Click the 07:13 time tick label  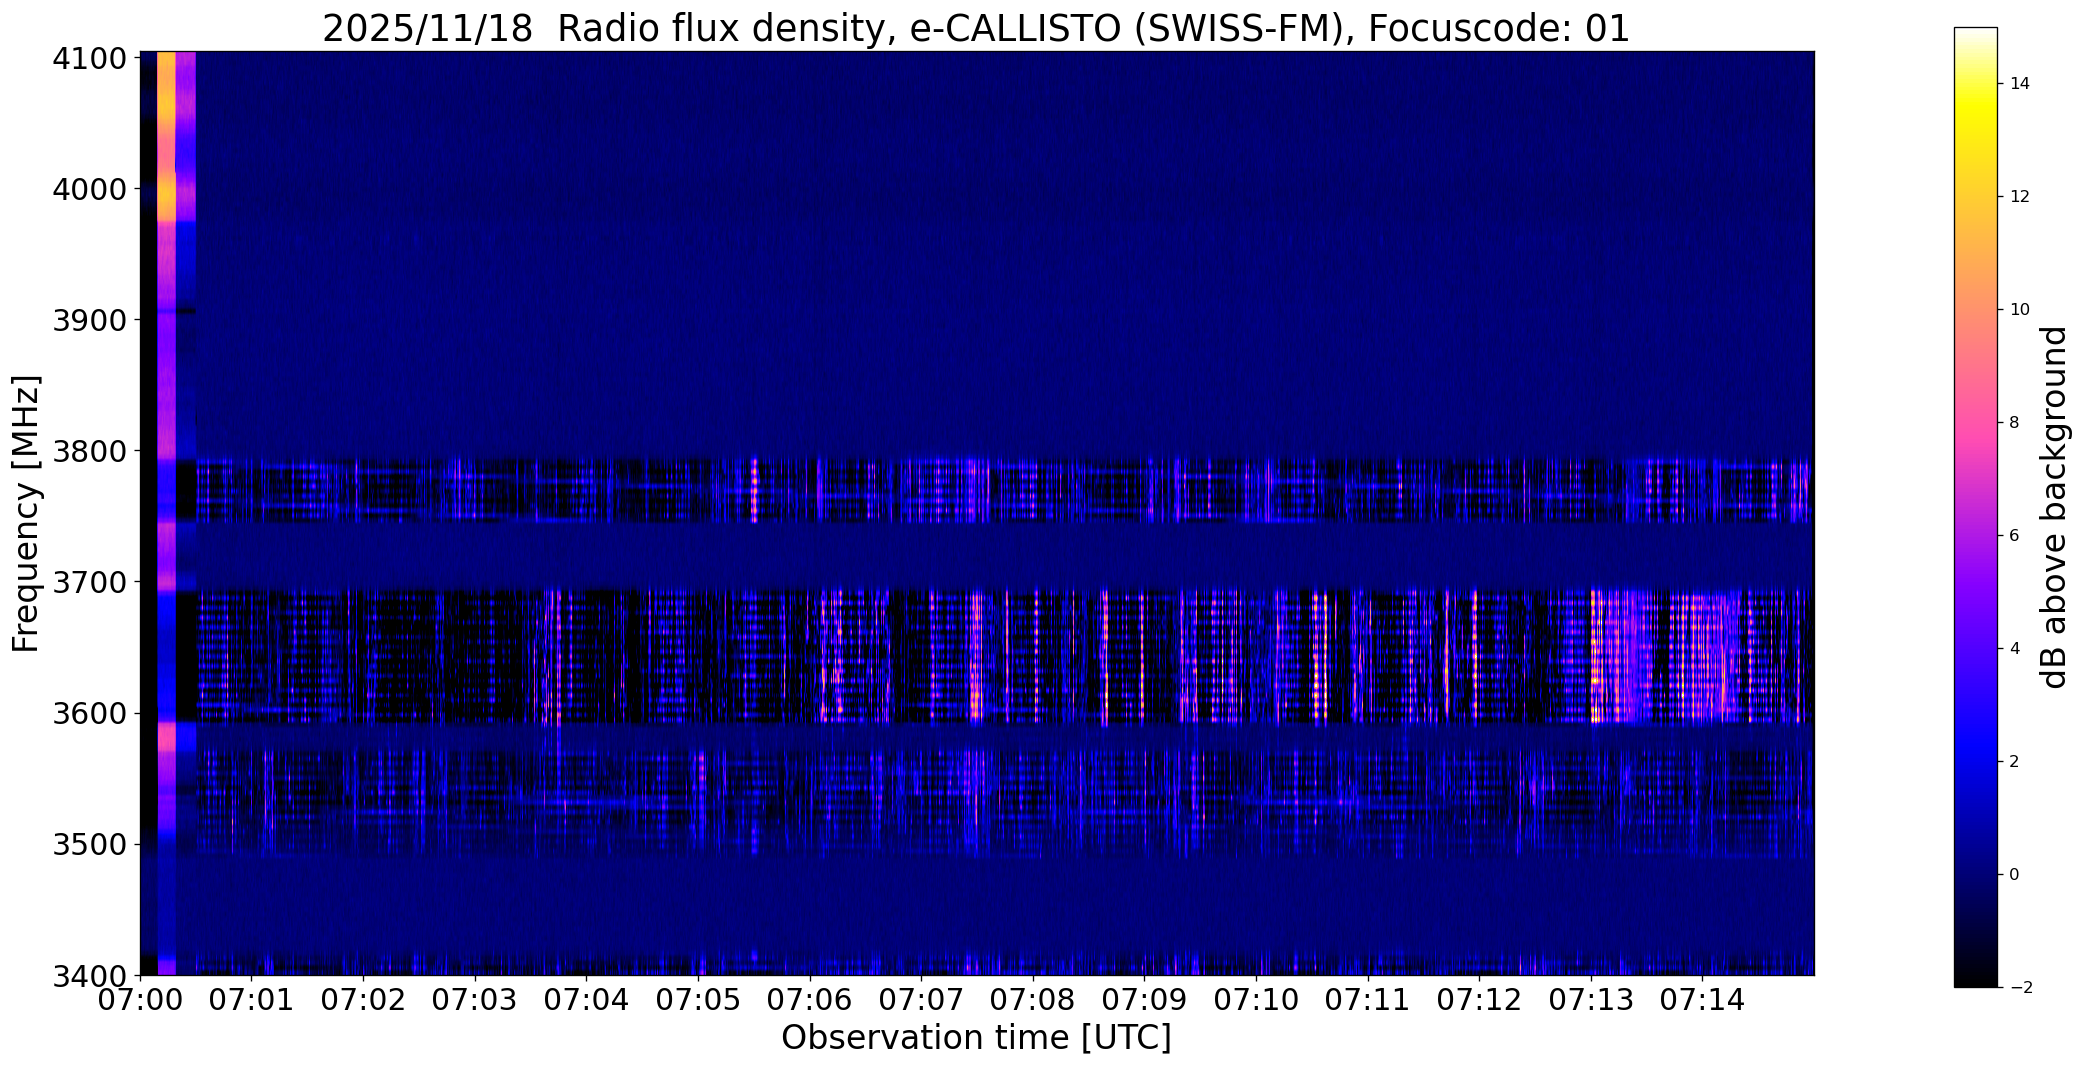(x=1591, y=1000)
